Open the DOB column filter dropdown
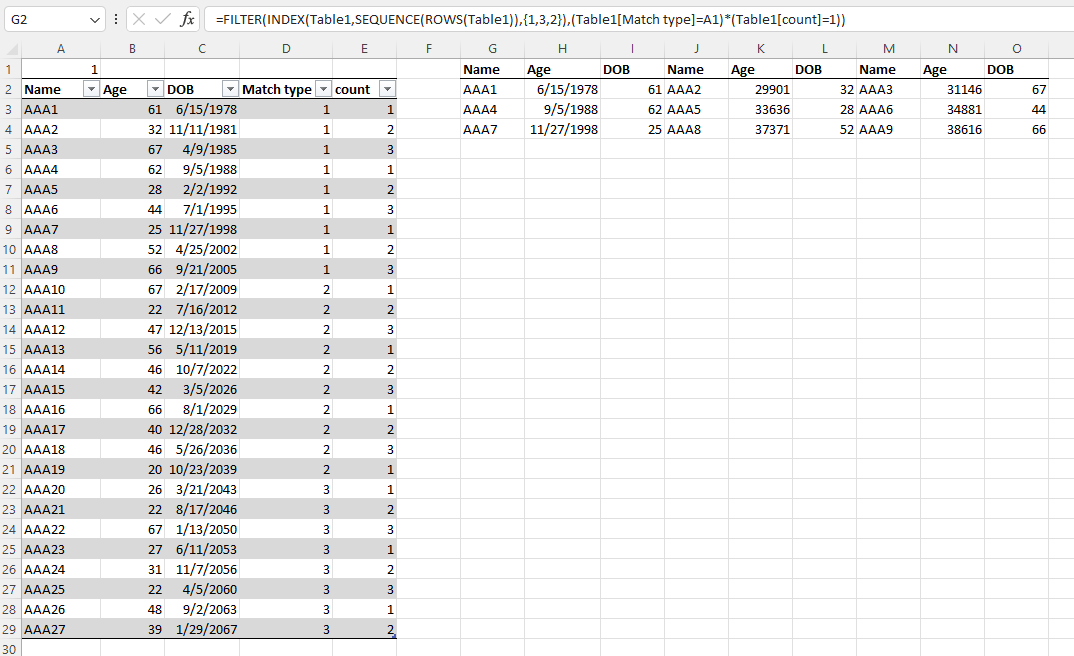Screen dimensions: 1074x656 click(230, 89)
